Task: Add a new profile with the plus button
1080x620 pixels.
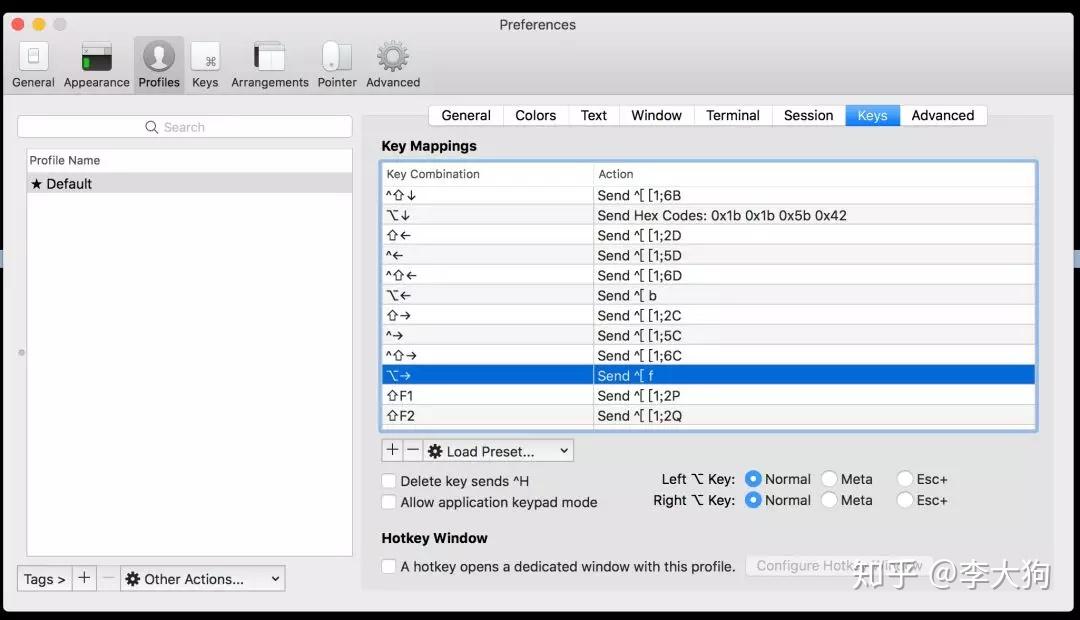Action: (84, 578)
